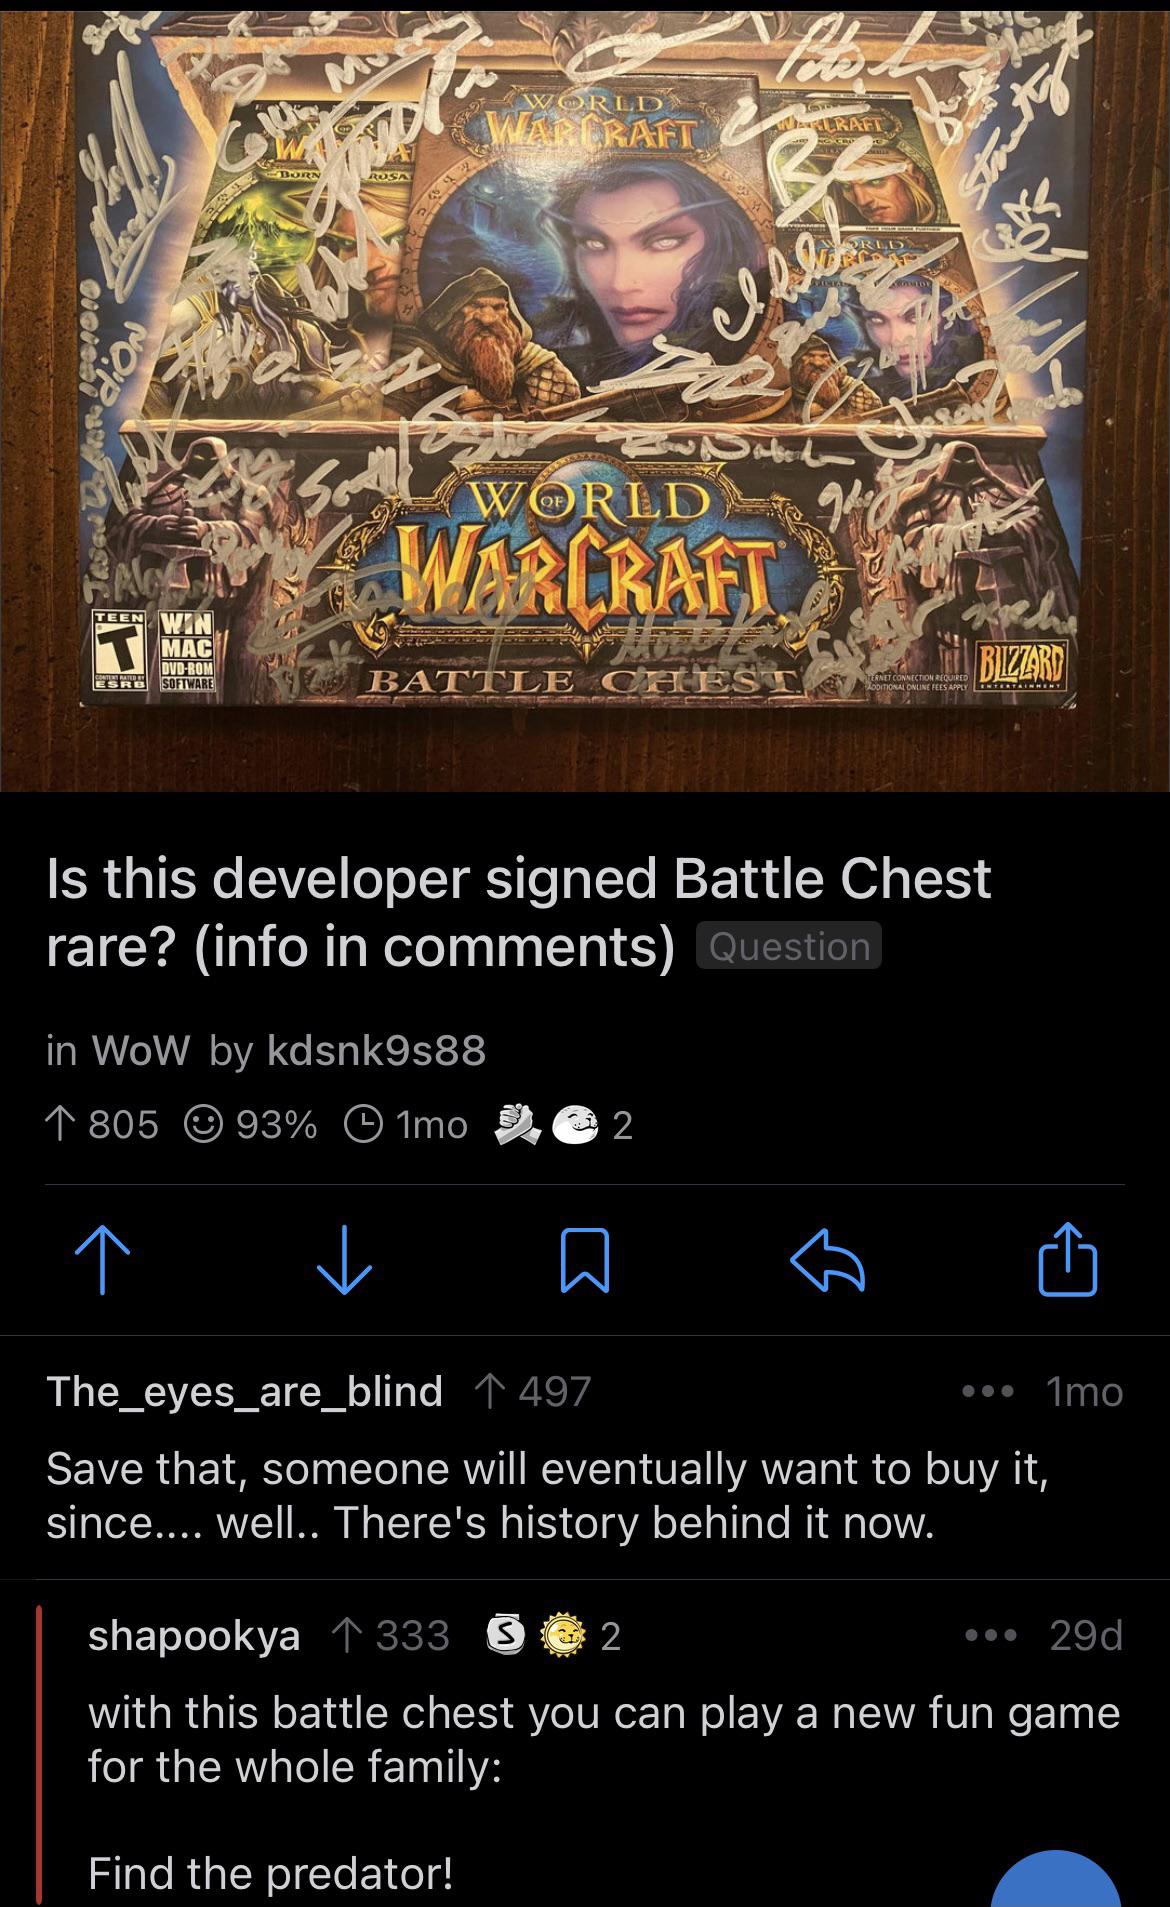Viewport: 1170px width, 1907px height.
Task: Downvote the post with the blue down arrow
Action: click(344, 1261)
